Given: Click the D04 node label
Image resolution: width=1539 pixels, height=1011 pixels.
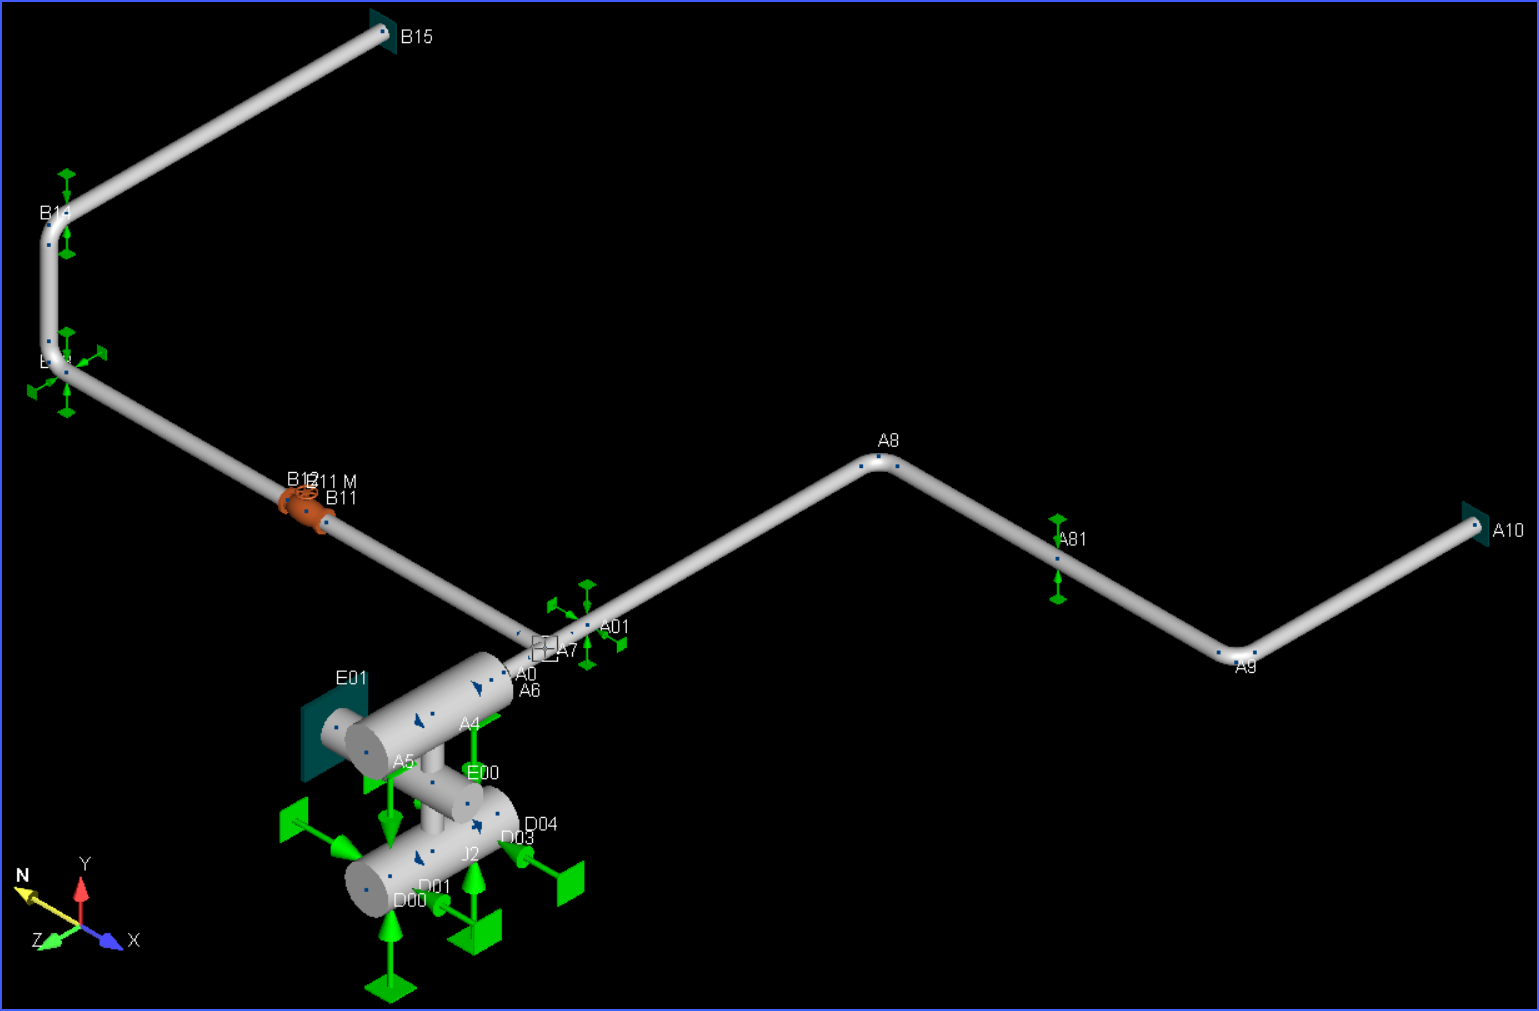Looking at the screenshot, I should [x=541, y=824].
